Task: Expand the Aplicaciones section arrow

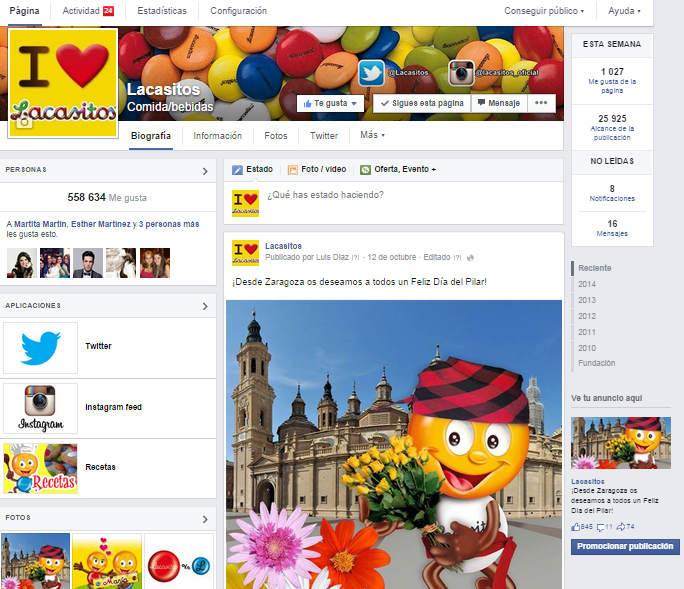Action: pyautogui.click(x=205, y=306)
